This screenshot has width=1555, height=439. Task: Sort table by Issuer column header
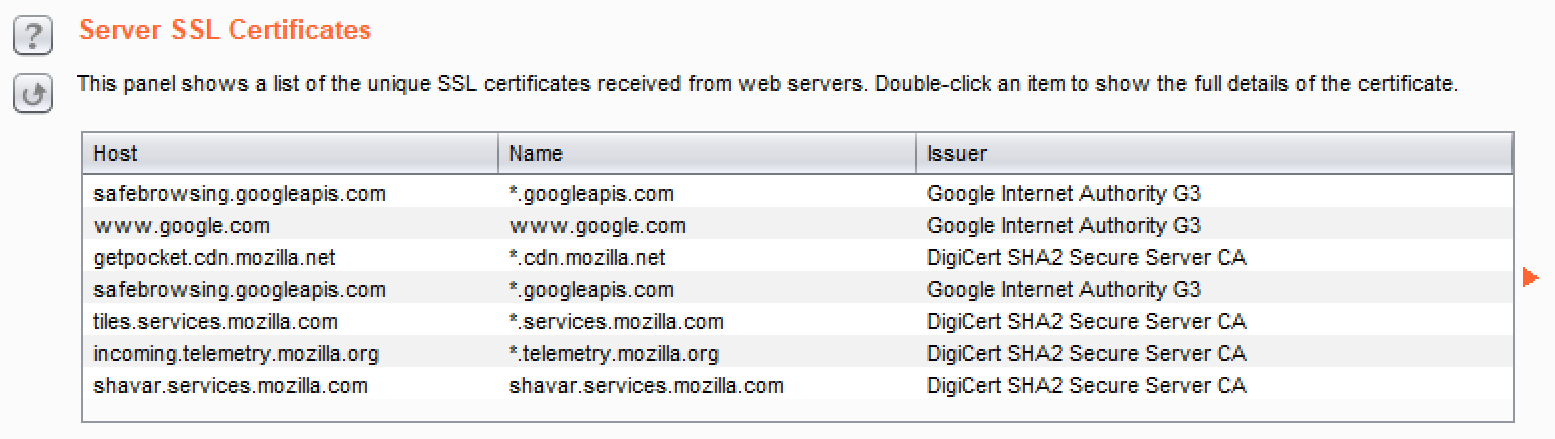[1213, 154]
